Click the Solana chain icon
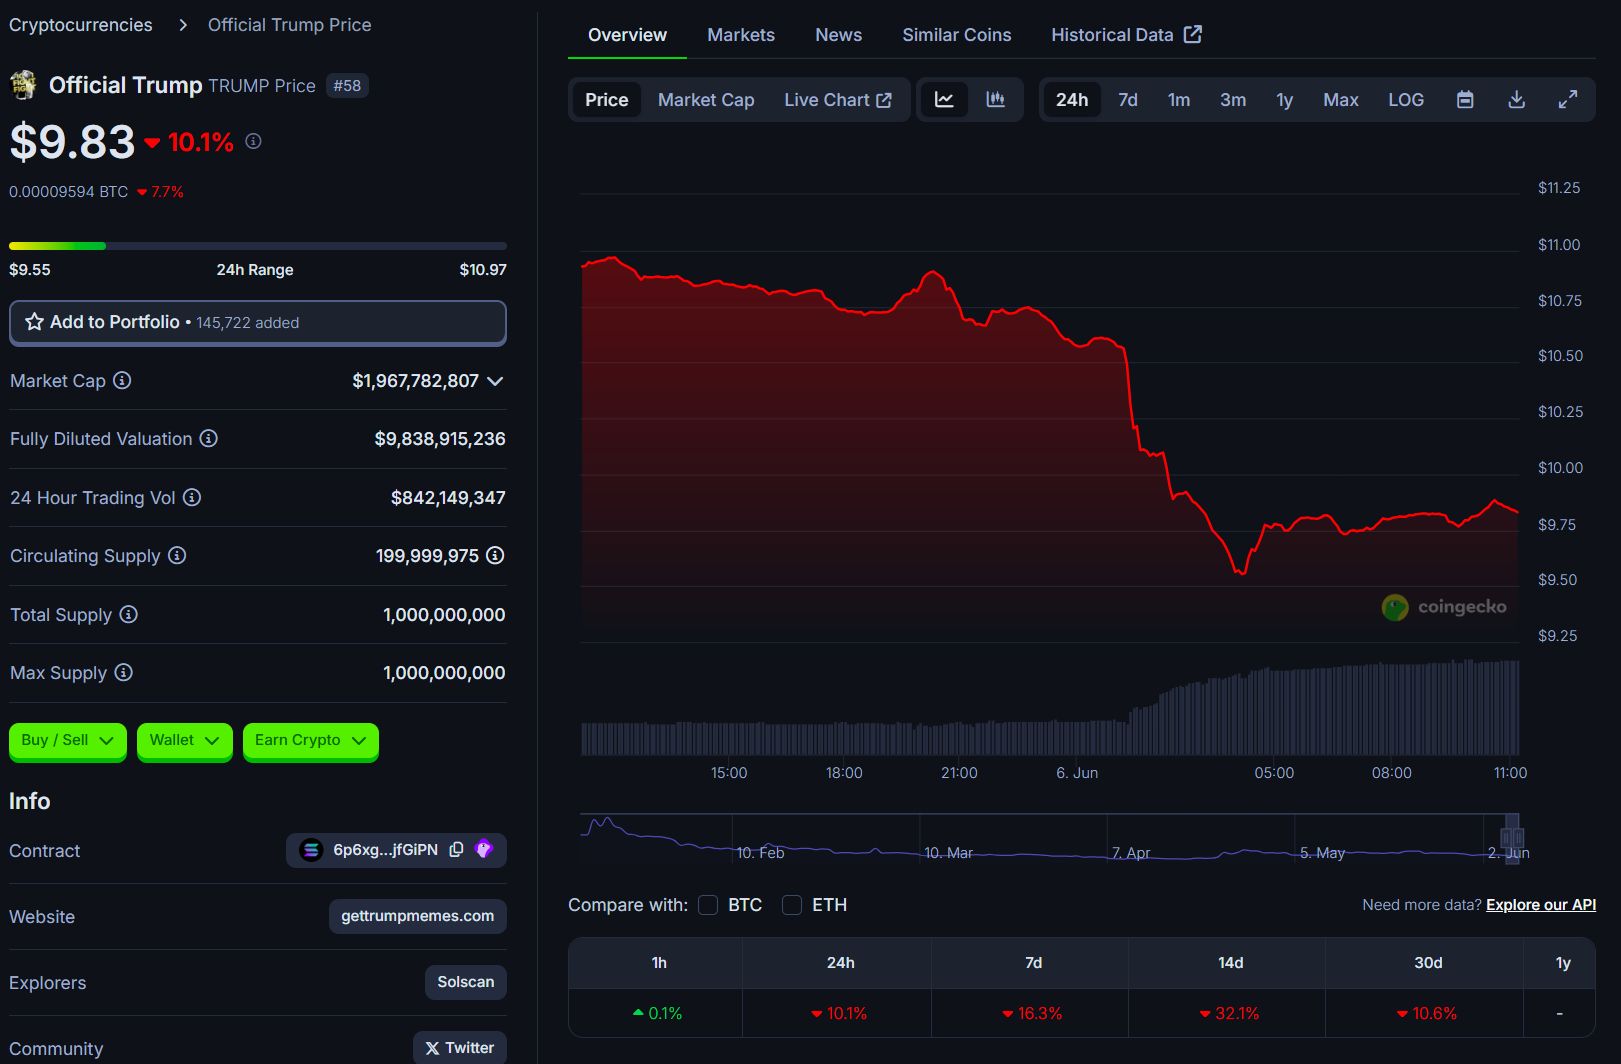The width and height of the screenshot is (1621, 1064). 311,850
